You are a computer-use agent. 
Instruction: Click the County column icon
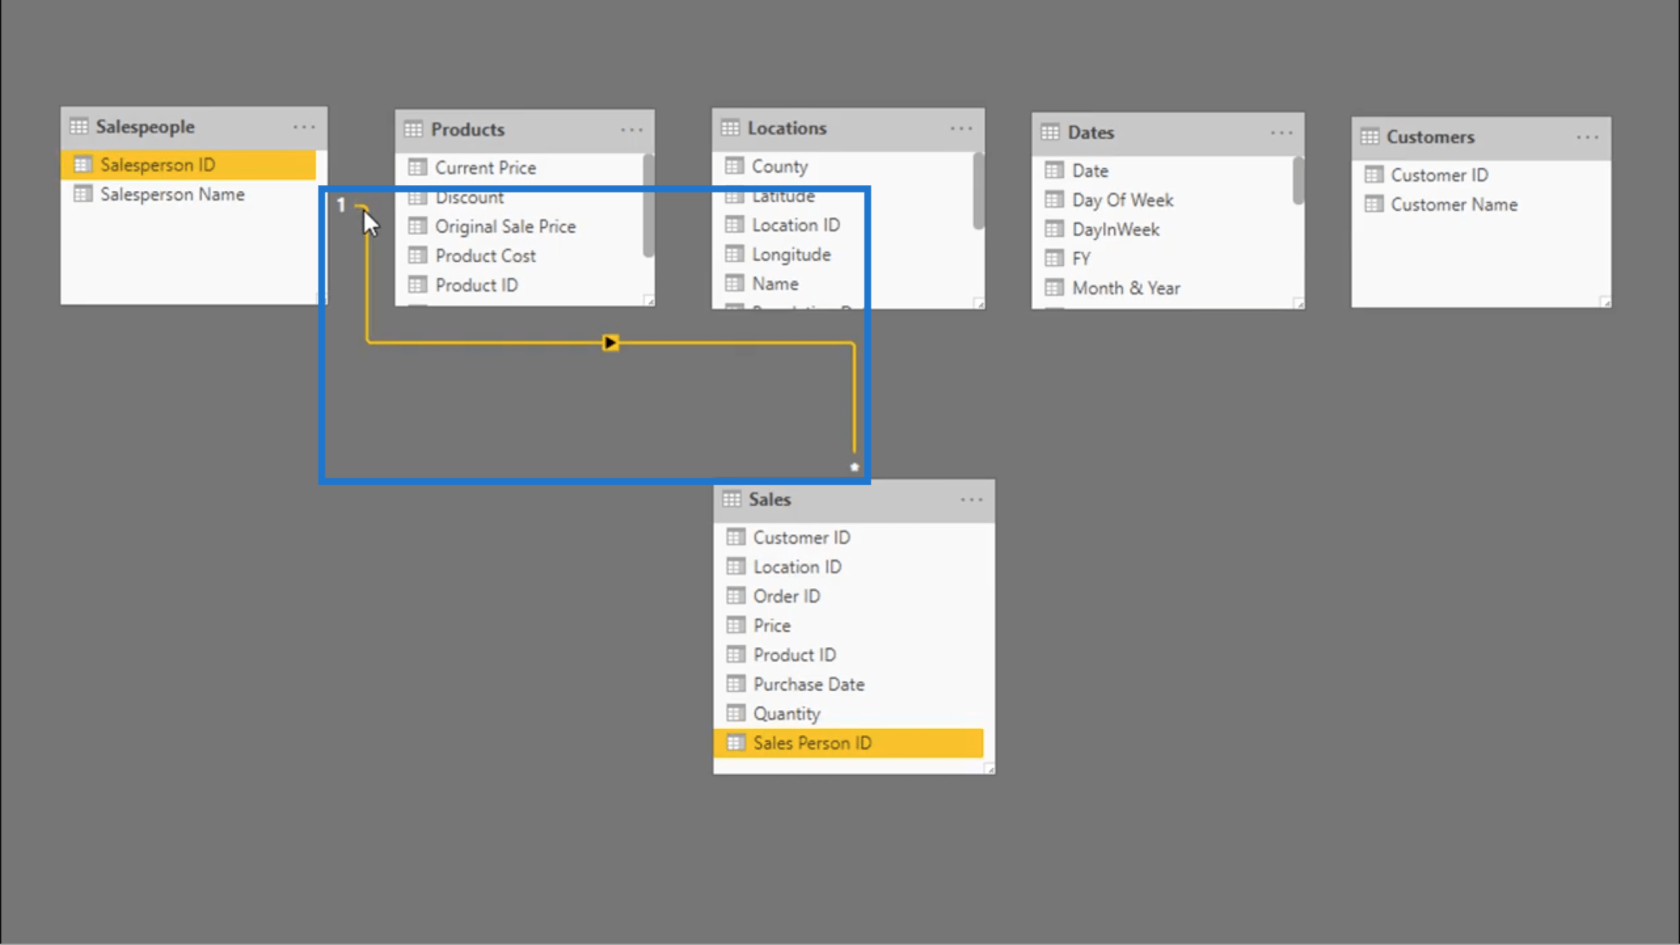(735, 166)
